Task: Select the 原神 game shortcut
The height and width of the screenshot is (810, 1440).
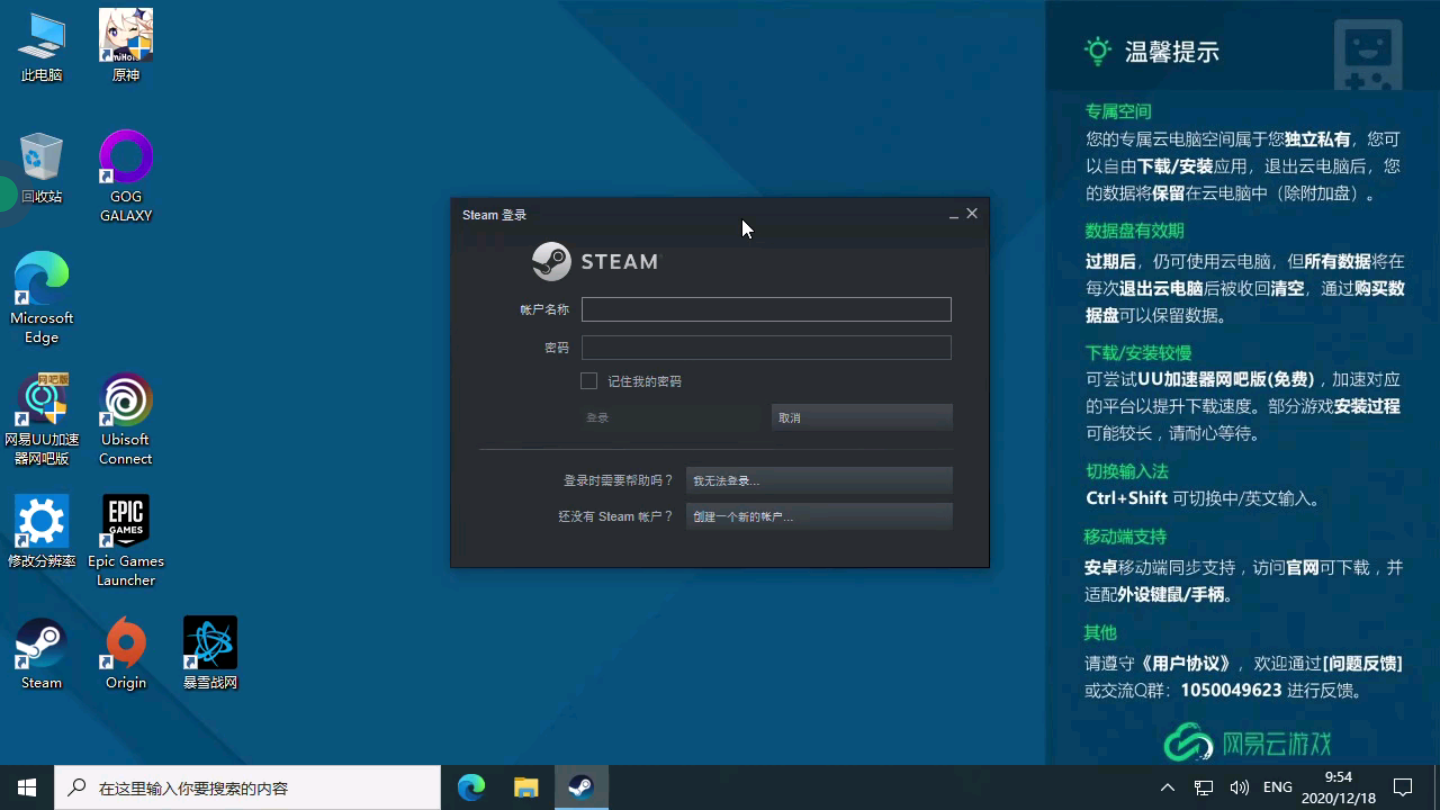Action: pyautogui.click(x=126, y=46)
